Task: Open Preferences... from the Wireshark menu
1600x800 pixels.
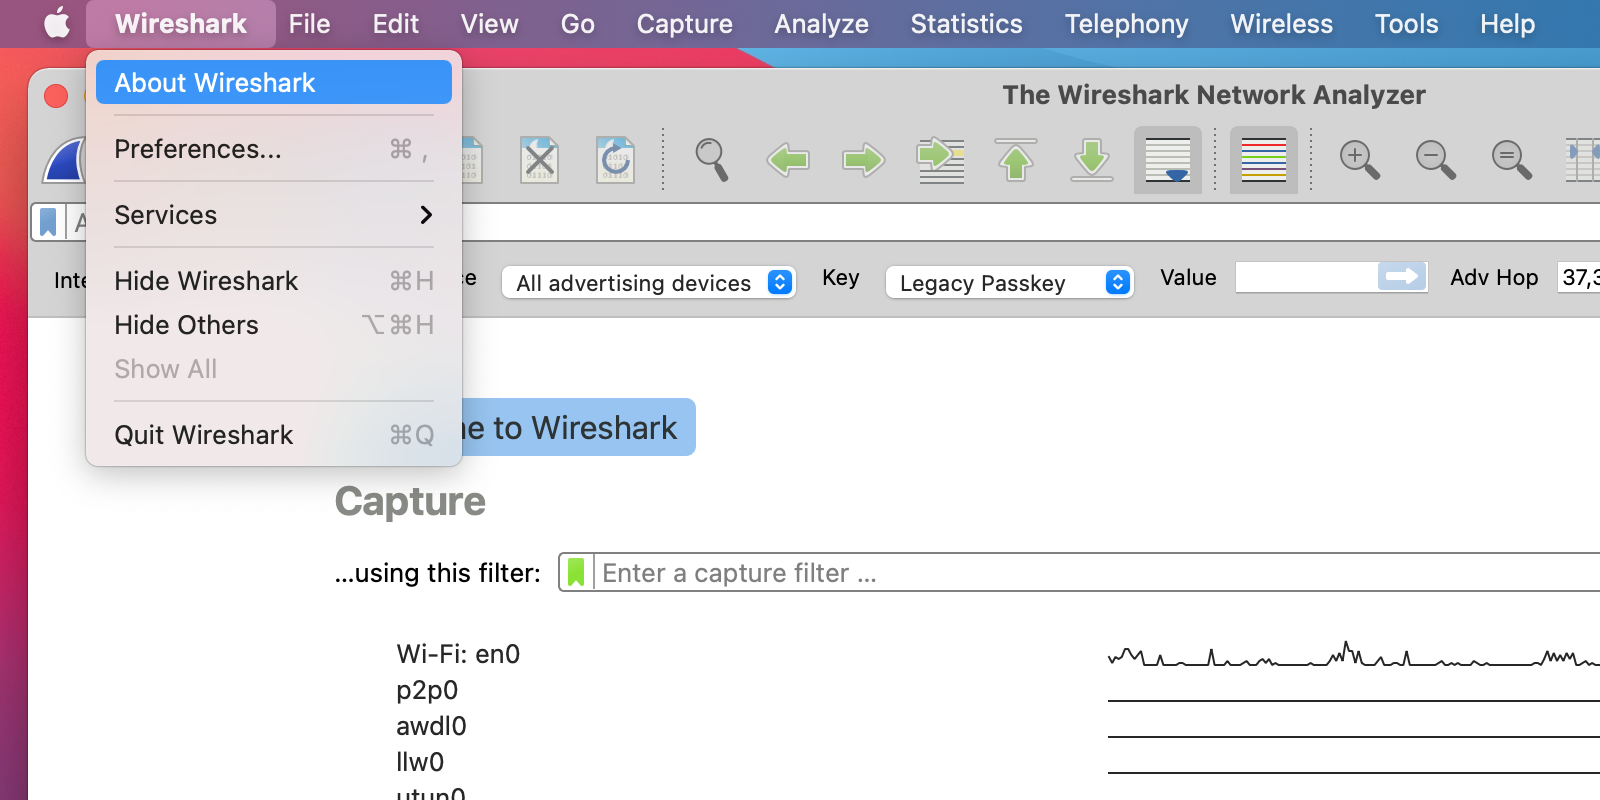Action: coord(274,149)
